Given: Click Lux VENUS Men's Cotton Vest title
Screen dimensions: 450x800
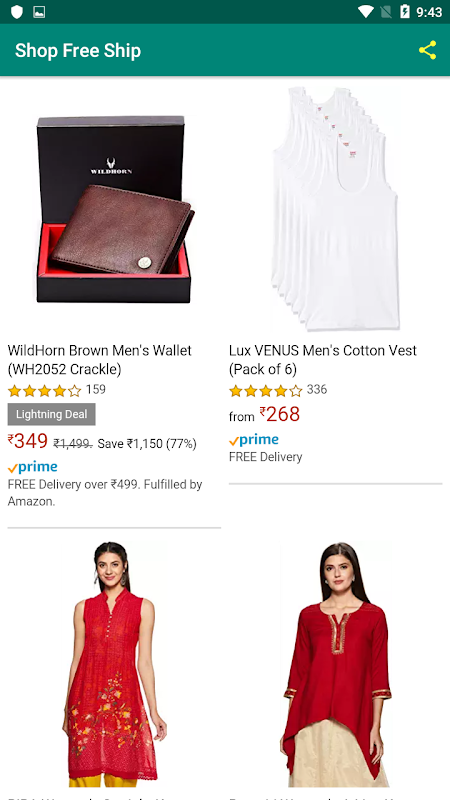Looking at the screenshot, I should pyautogui.click(x=322, y=360).
